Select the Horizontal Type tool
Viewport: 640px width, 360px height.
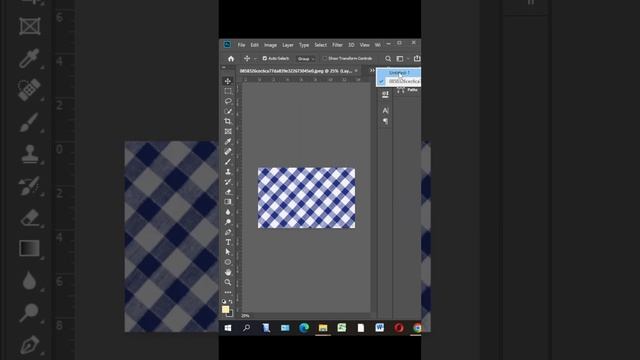(x=228, y=242)
